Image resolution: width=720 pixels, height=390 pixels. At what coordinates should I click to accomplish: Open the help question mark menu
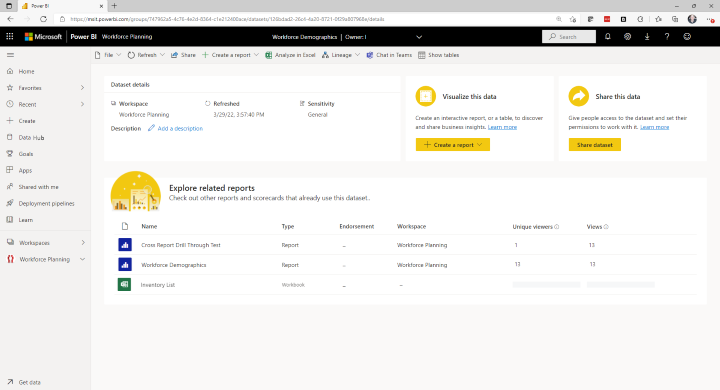(x=667, y=37)
